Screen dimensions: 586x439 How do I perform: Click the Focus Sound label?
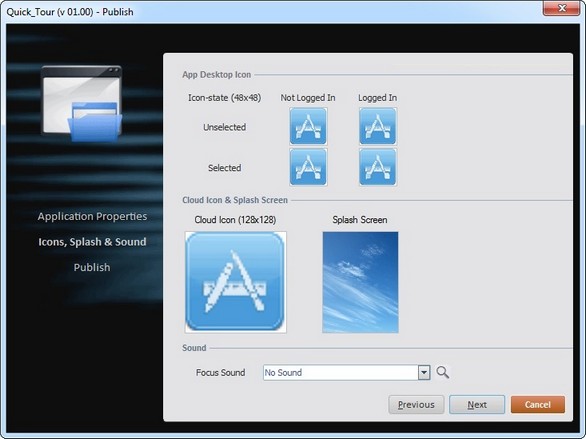point(220,372)
